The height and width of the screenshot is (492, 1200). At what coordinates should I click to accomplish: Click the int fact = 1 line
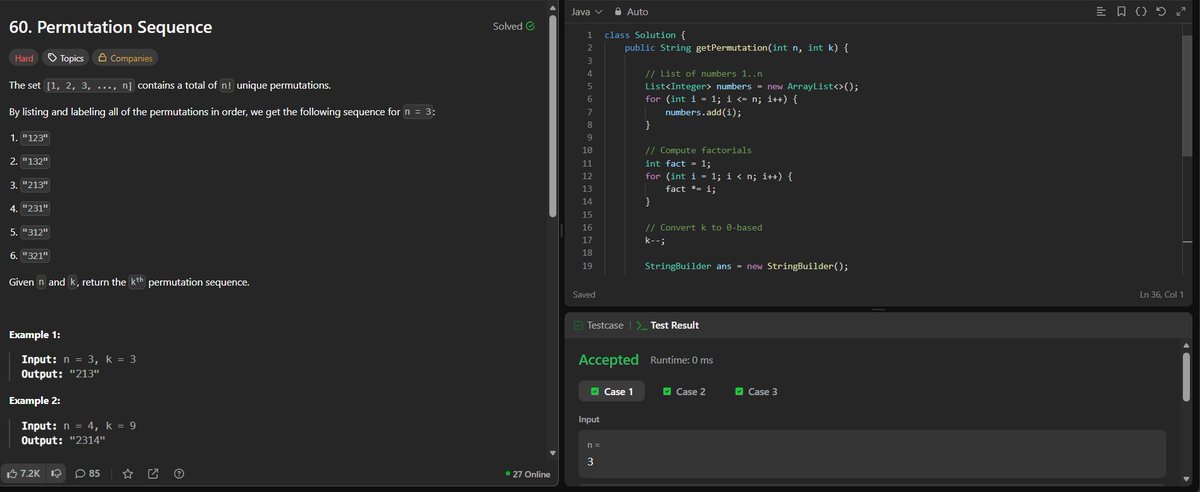coord(680,163)
